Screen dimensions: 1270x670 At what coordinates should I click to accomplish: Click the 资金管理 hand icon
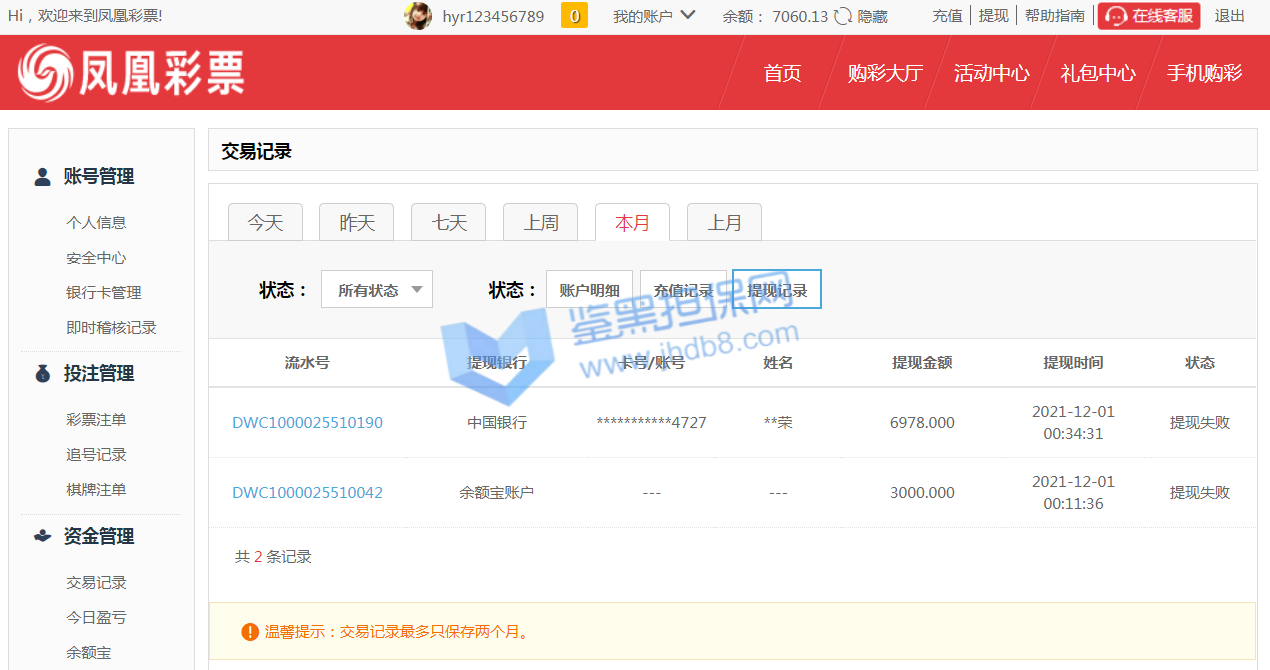pyautogui.click(x=42, y=536)
